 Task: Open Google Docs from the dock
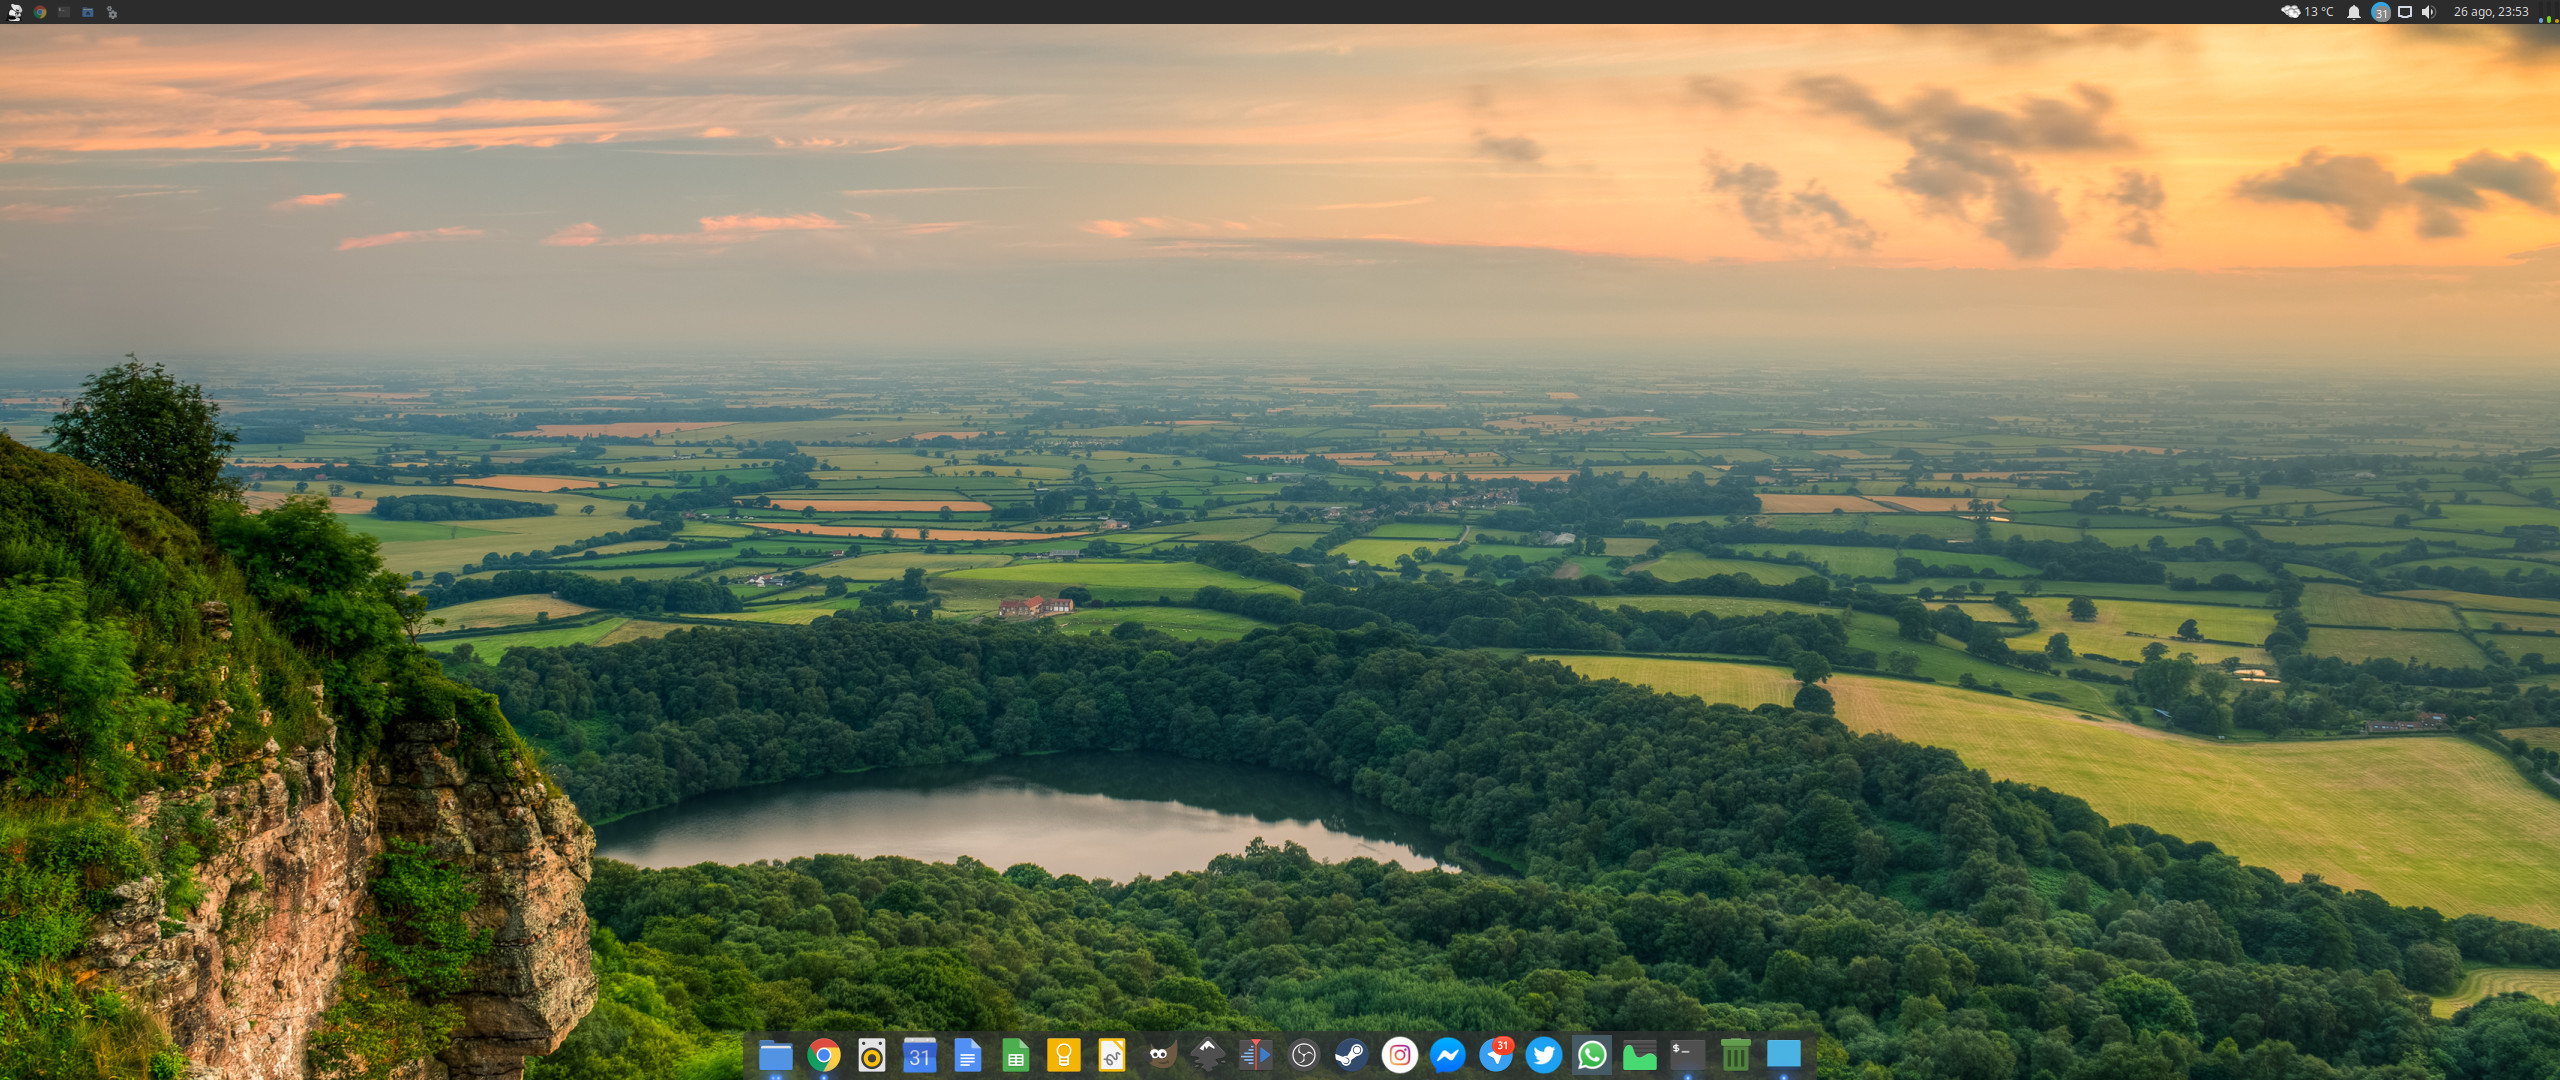[967, 1055]
